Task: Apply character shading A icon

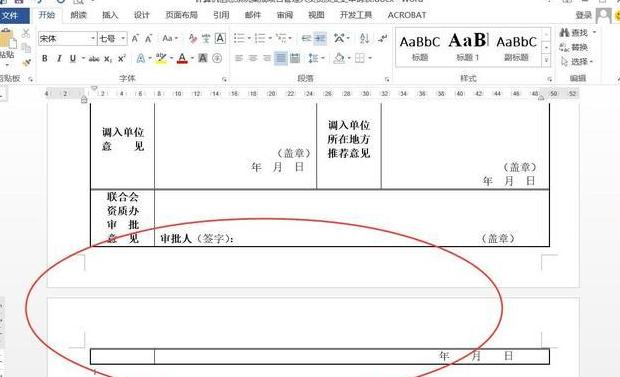Action: click(x=203, y=59)
